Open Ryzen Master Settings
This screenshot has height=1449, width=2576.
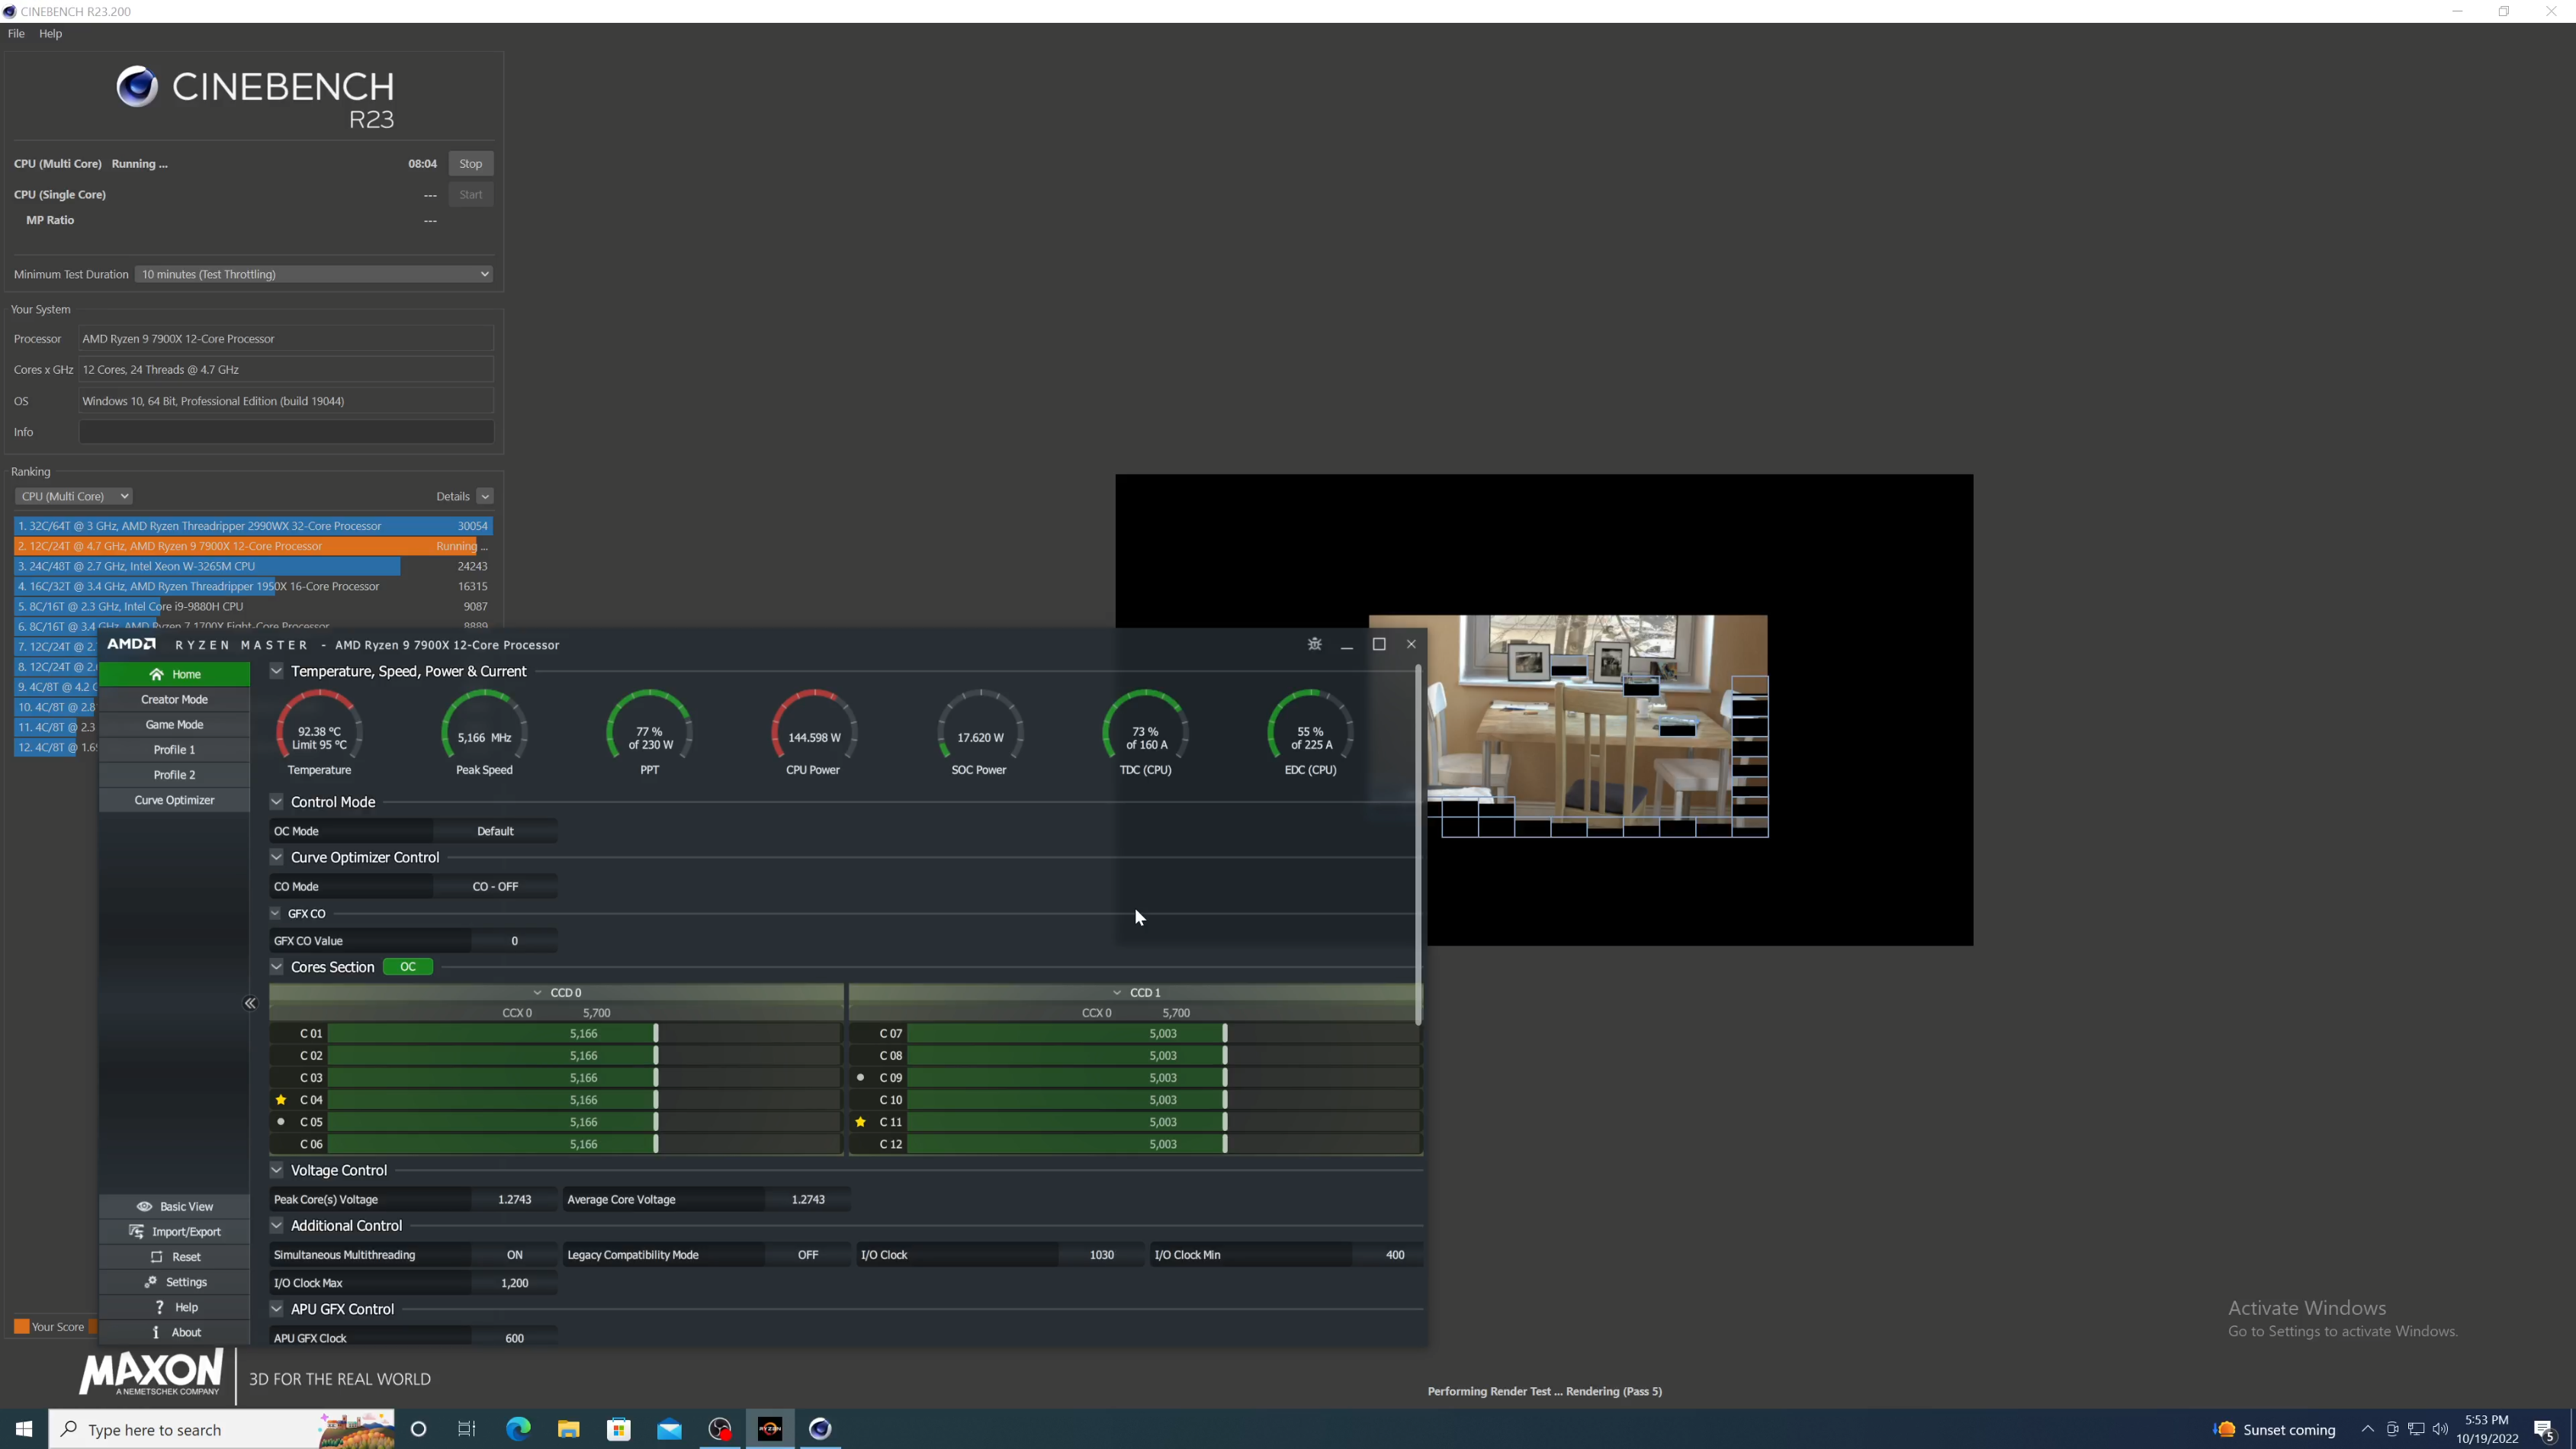pos(174,1281)
